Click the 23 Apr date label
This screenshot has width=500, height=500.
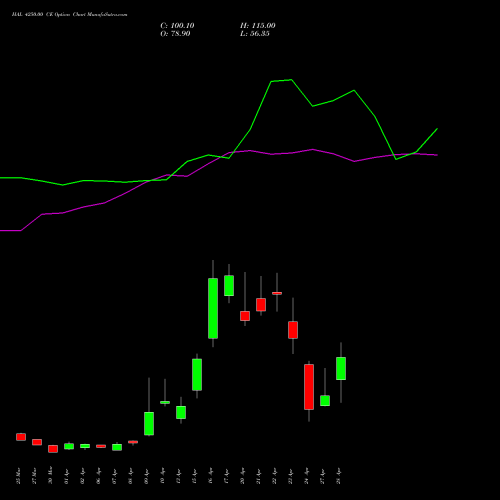291,476
